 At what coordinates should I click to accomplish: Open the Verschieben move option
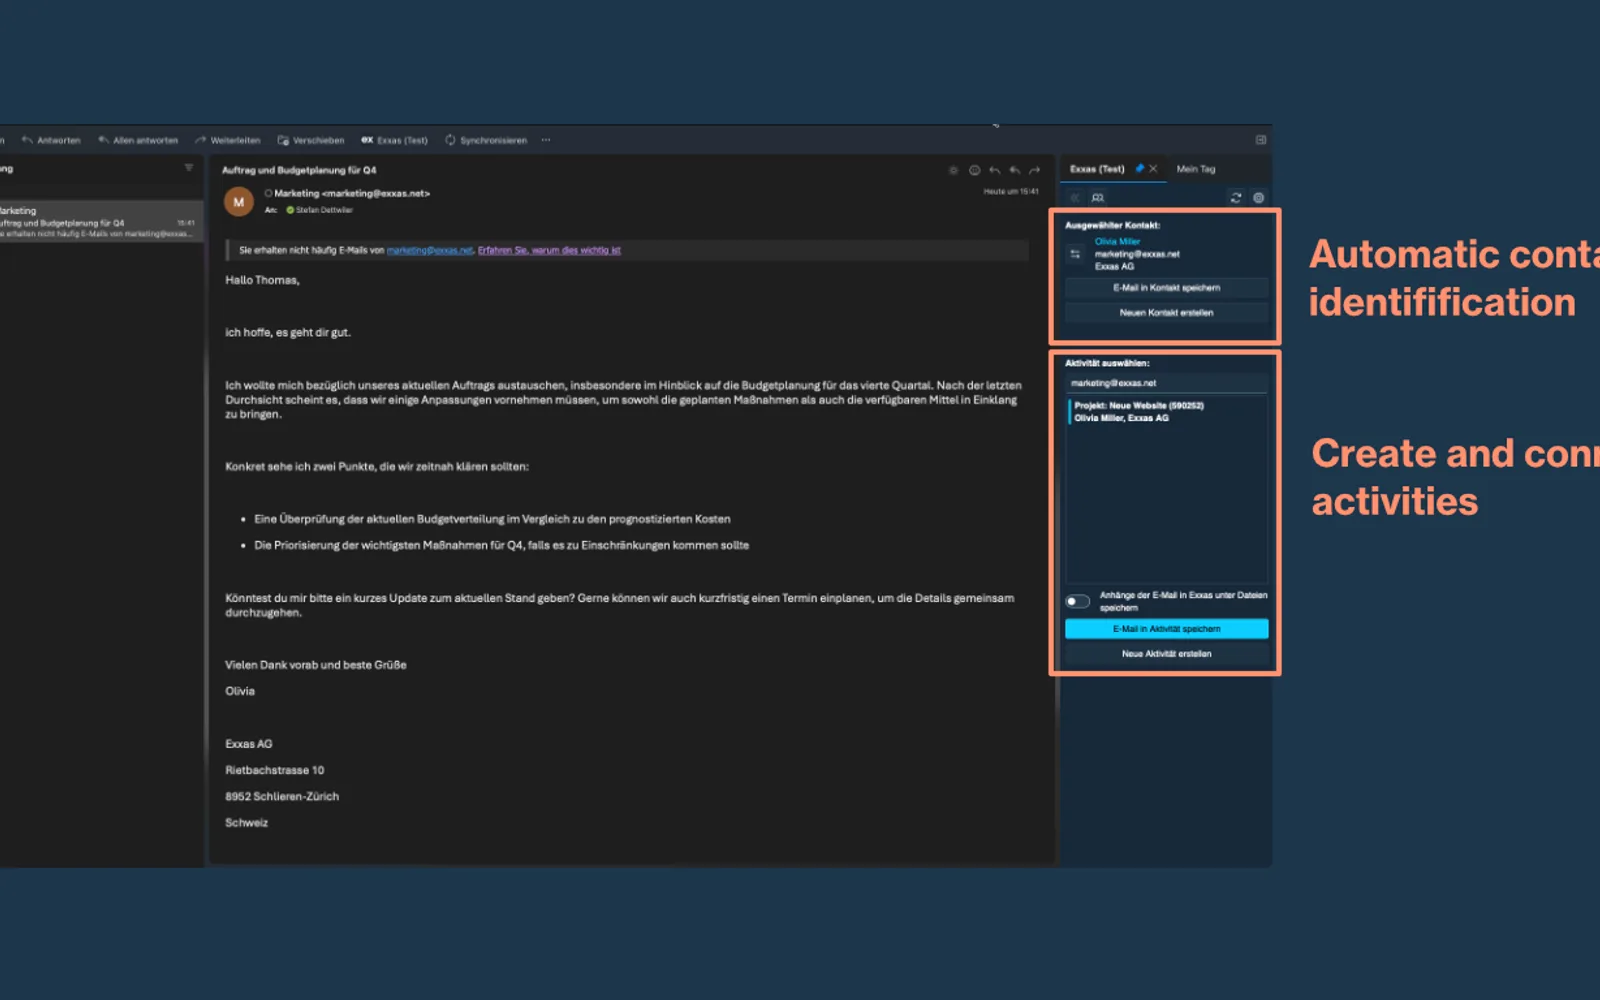(x=311, y=140)
